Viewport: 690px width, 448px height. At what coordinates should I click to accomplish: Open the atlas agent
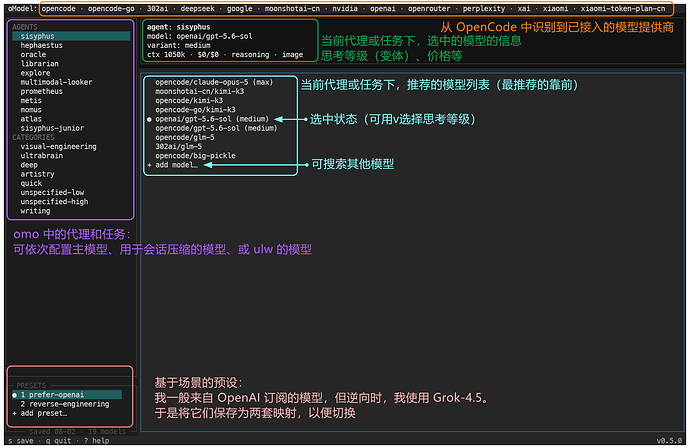pyautogui.click(x=31, y=119)
